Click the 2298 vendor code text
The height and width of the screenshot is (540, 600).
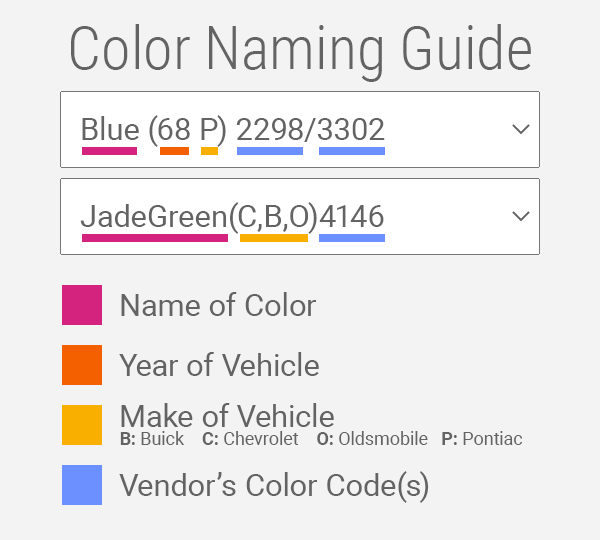click(x=270, y=129)
